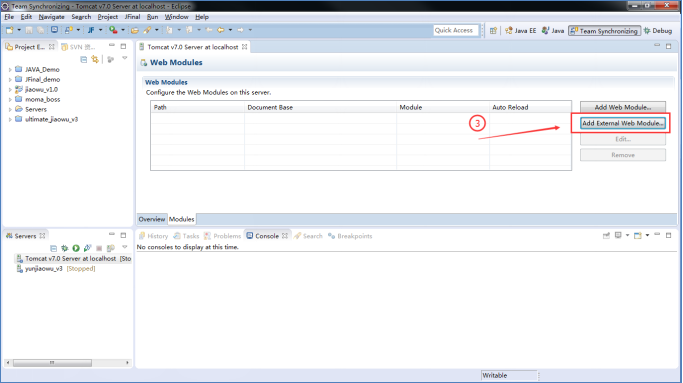Viewport: 683px width, 383px height.
Task: Expand the JFinal_demo project
Action: point(10,79)
